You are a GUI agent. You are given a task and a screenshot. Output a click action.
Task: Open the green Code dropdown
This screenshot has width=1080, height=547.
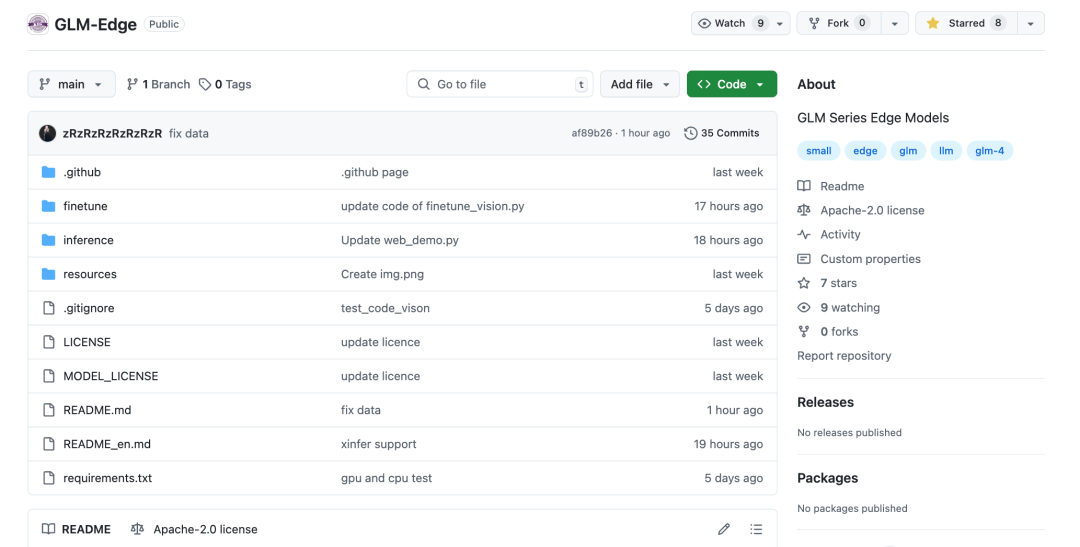(x=731, y=84)
